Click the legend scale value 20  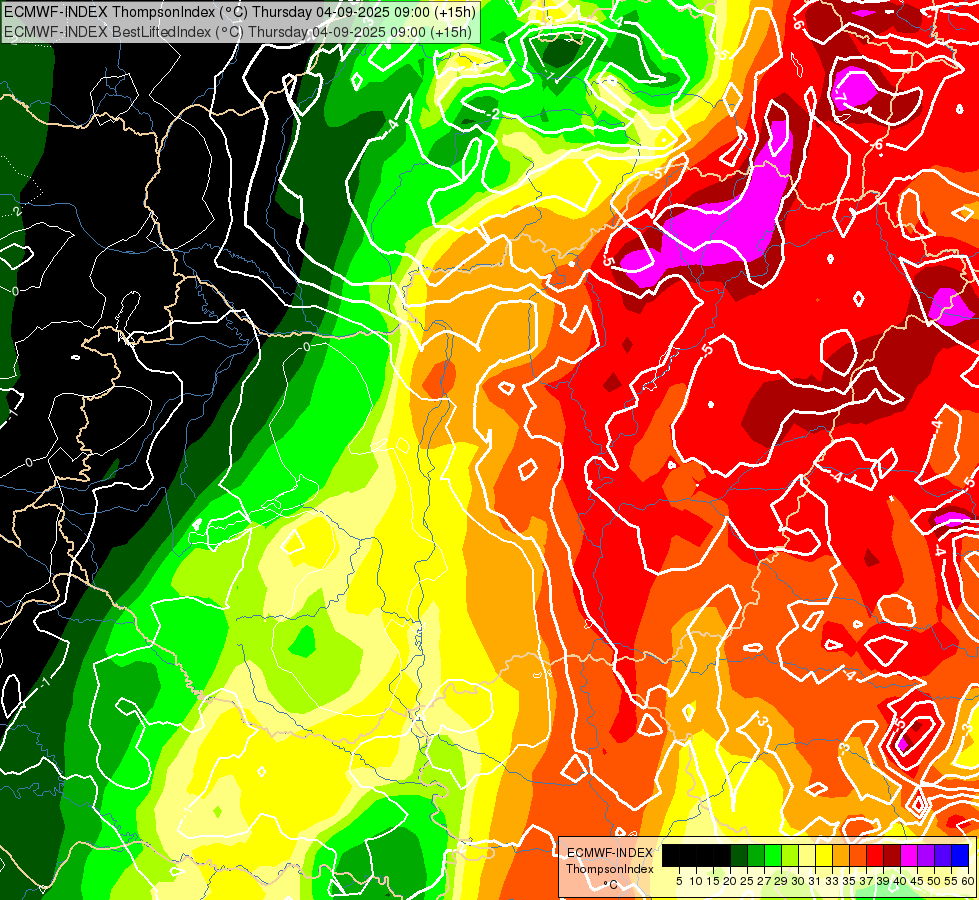(x=731, y=881)
